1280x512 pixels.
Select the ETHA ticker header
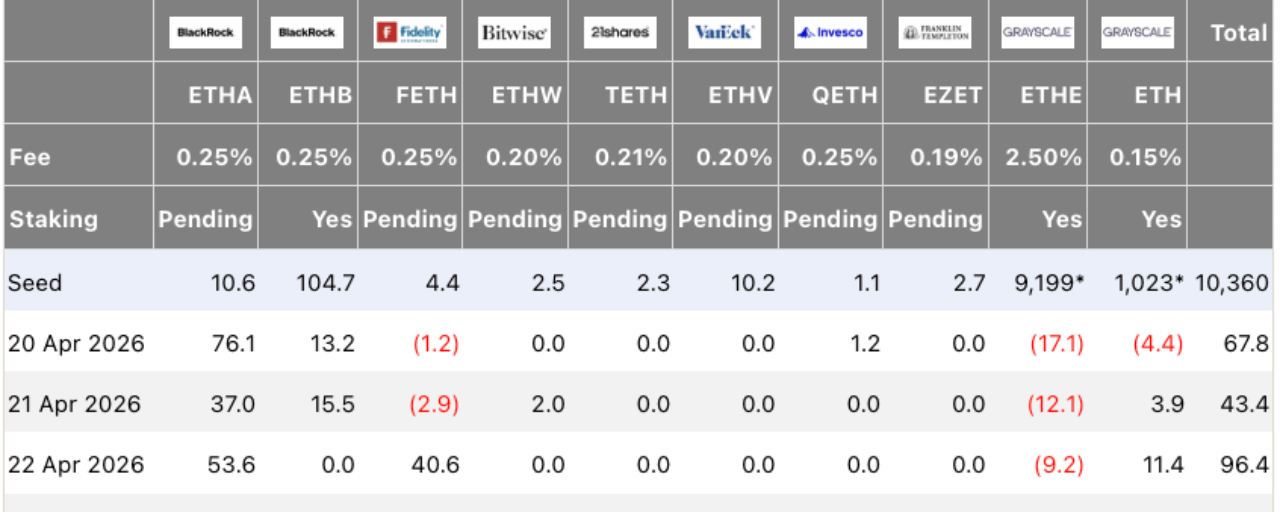coord(220,95)
